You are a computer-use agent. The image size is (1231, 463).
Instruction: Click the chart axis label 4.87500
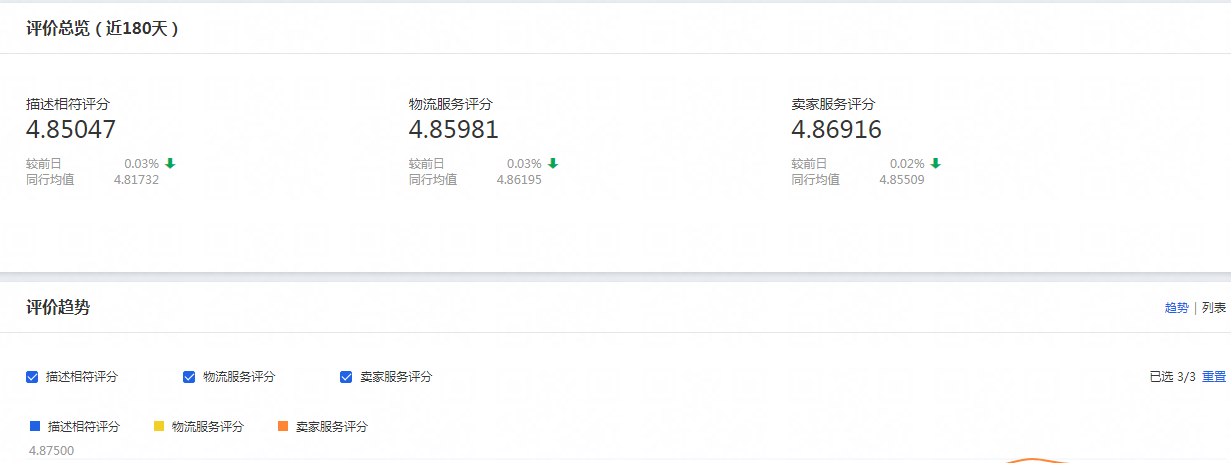[51, 451]
